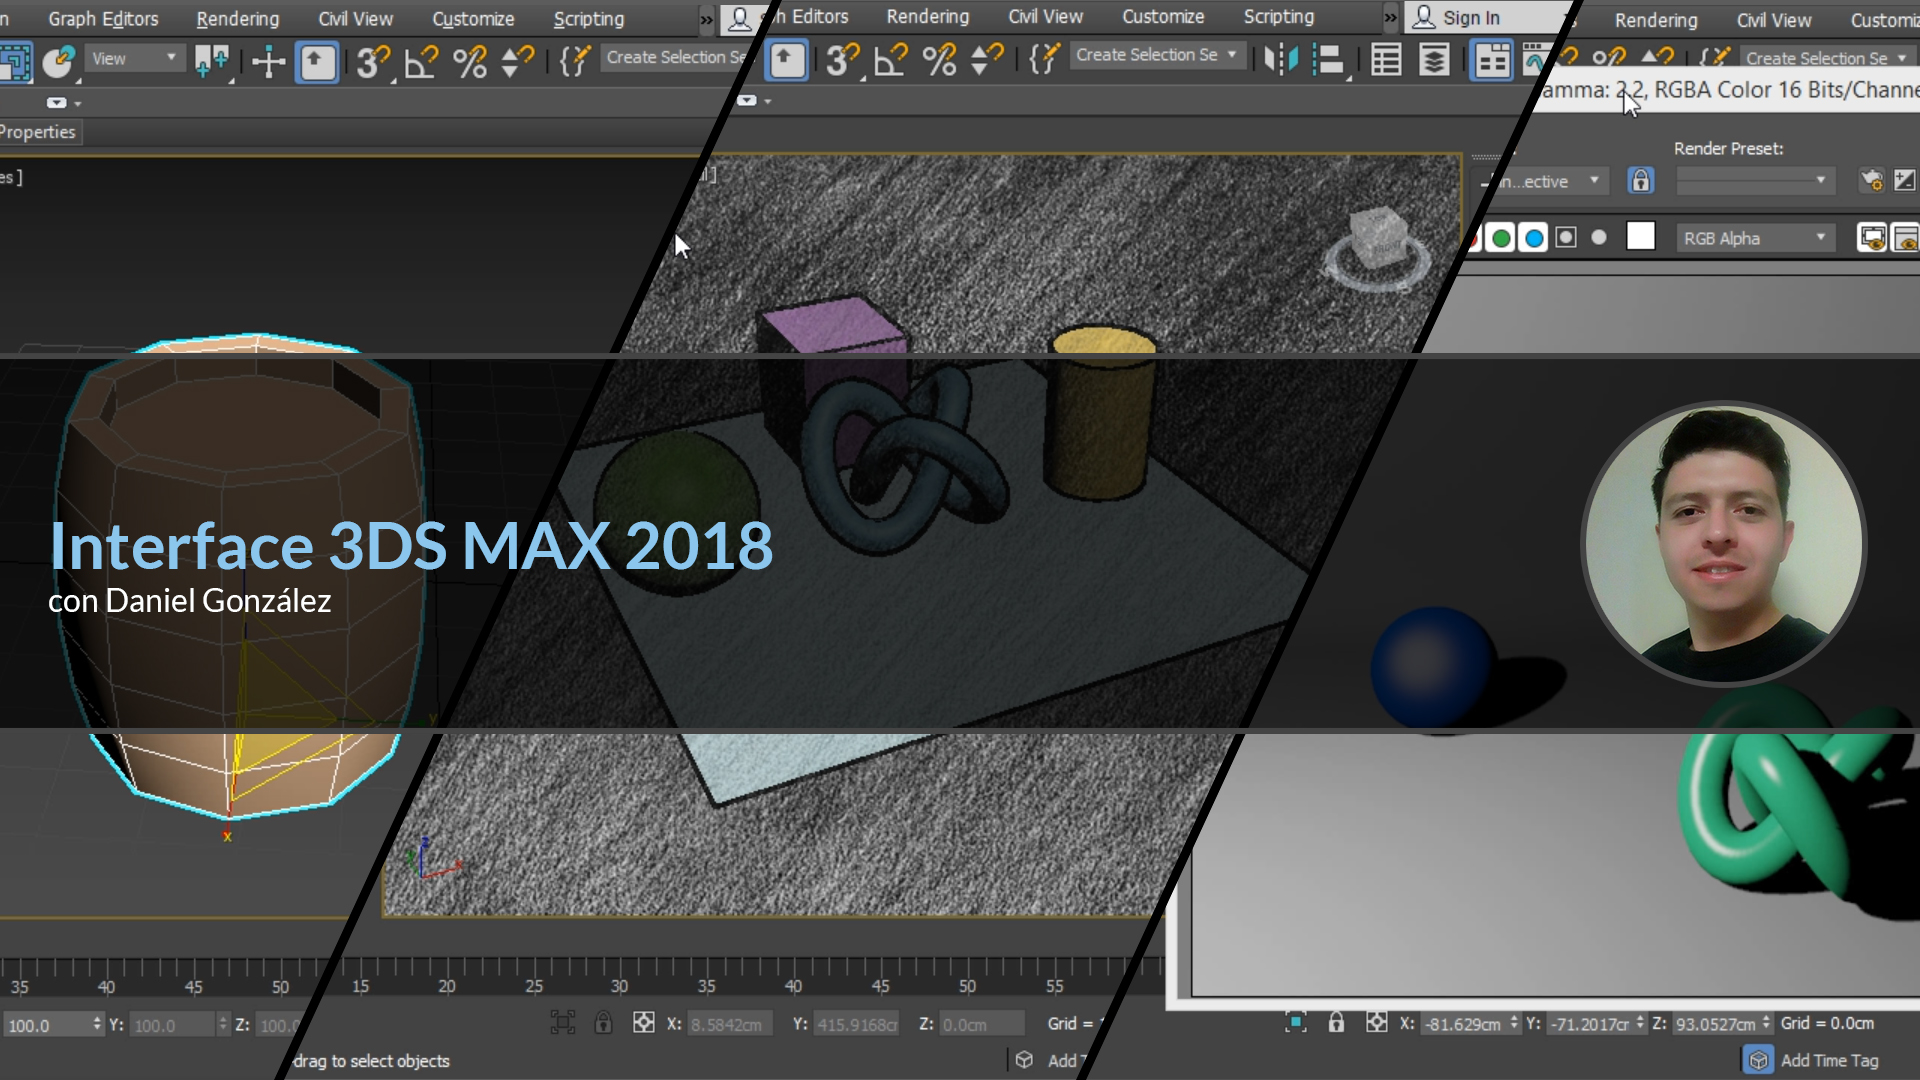Enable green channel in render window
The width and height of the screenshot is (1920, 1080).
pos(1501,238)
